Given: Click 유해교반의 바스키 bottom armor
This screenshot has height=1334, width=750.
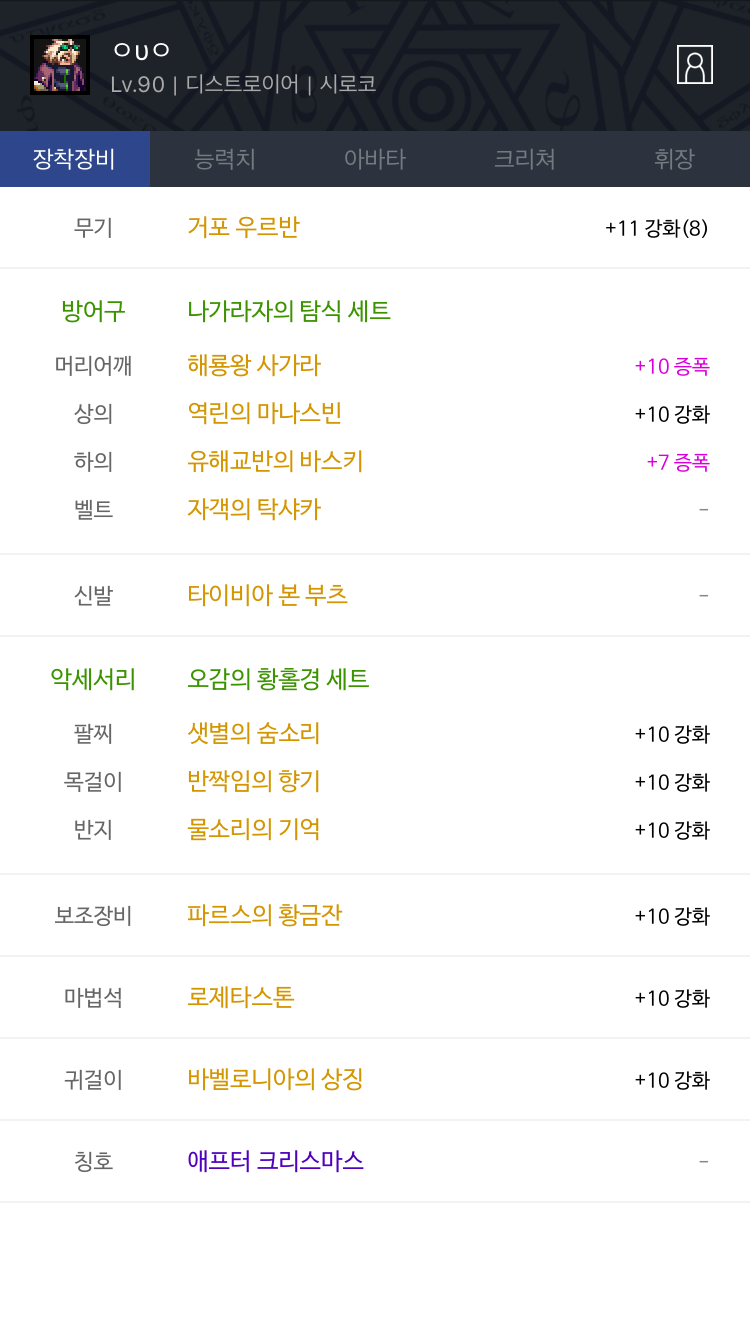Looking at the screenshot, I should point(275,461).
